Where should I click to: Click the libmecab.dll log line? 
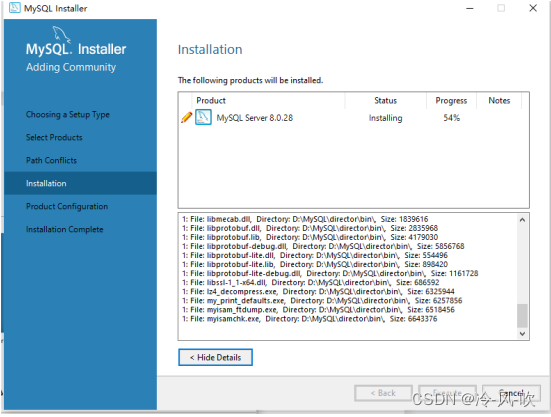(305, 219)
